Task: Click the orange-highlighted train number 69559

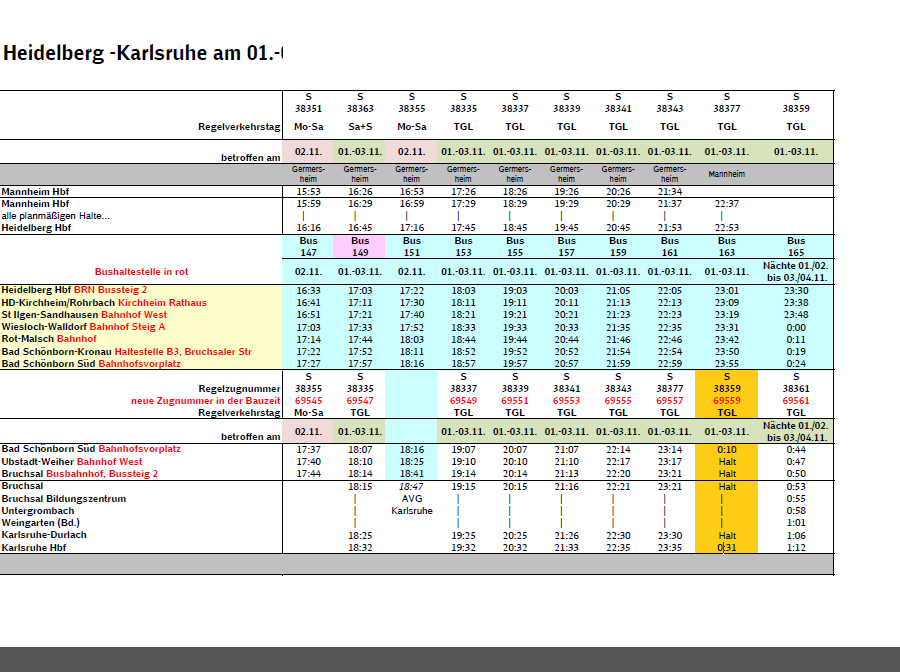Action: (x=727, y=401)
